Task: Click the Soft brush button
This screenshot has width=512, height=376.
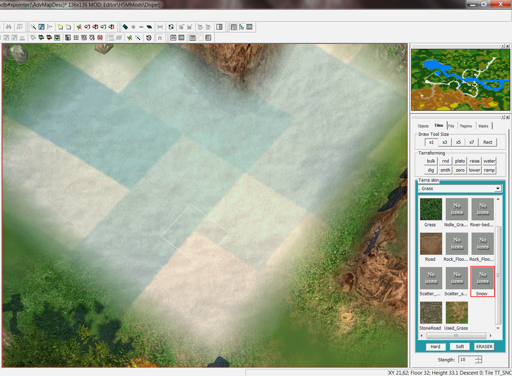Action: pos(460,347)
